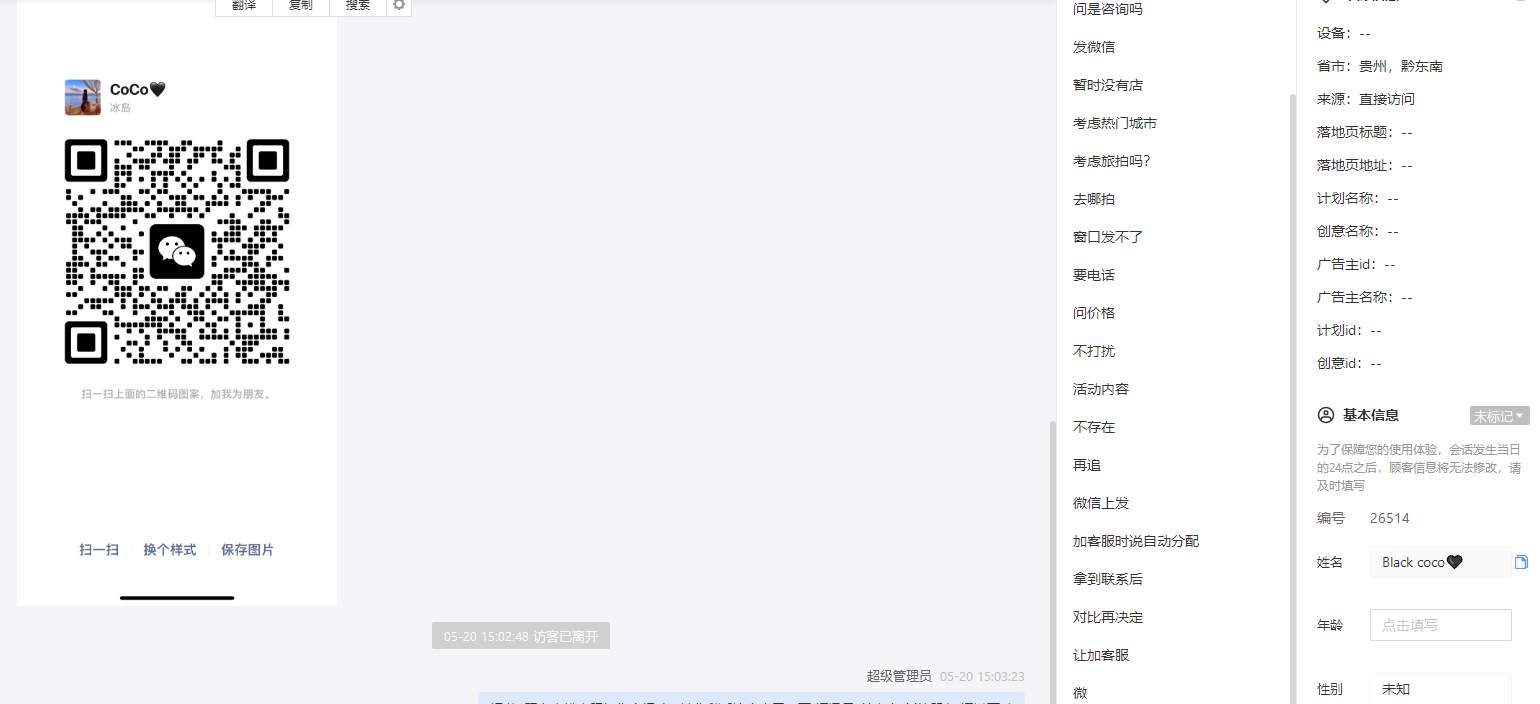The width and height of the screenshot is (1540, 704).
Task: Click the CoCo name on QR card
Action: click(138, 90)
